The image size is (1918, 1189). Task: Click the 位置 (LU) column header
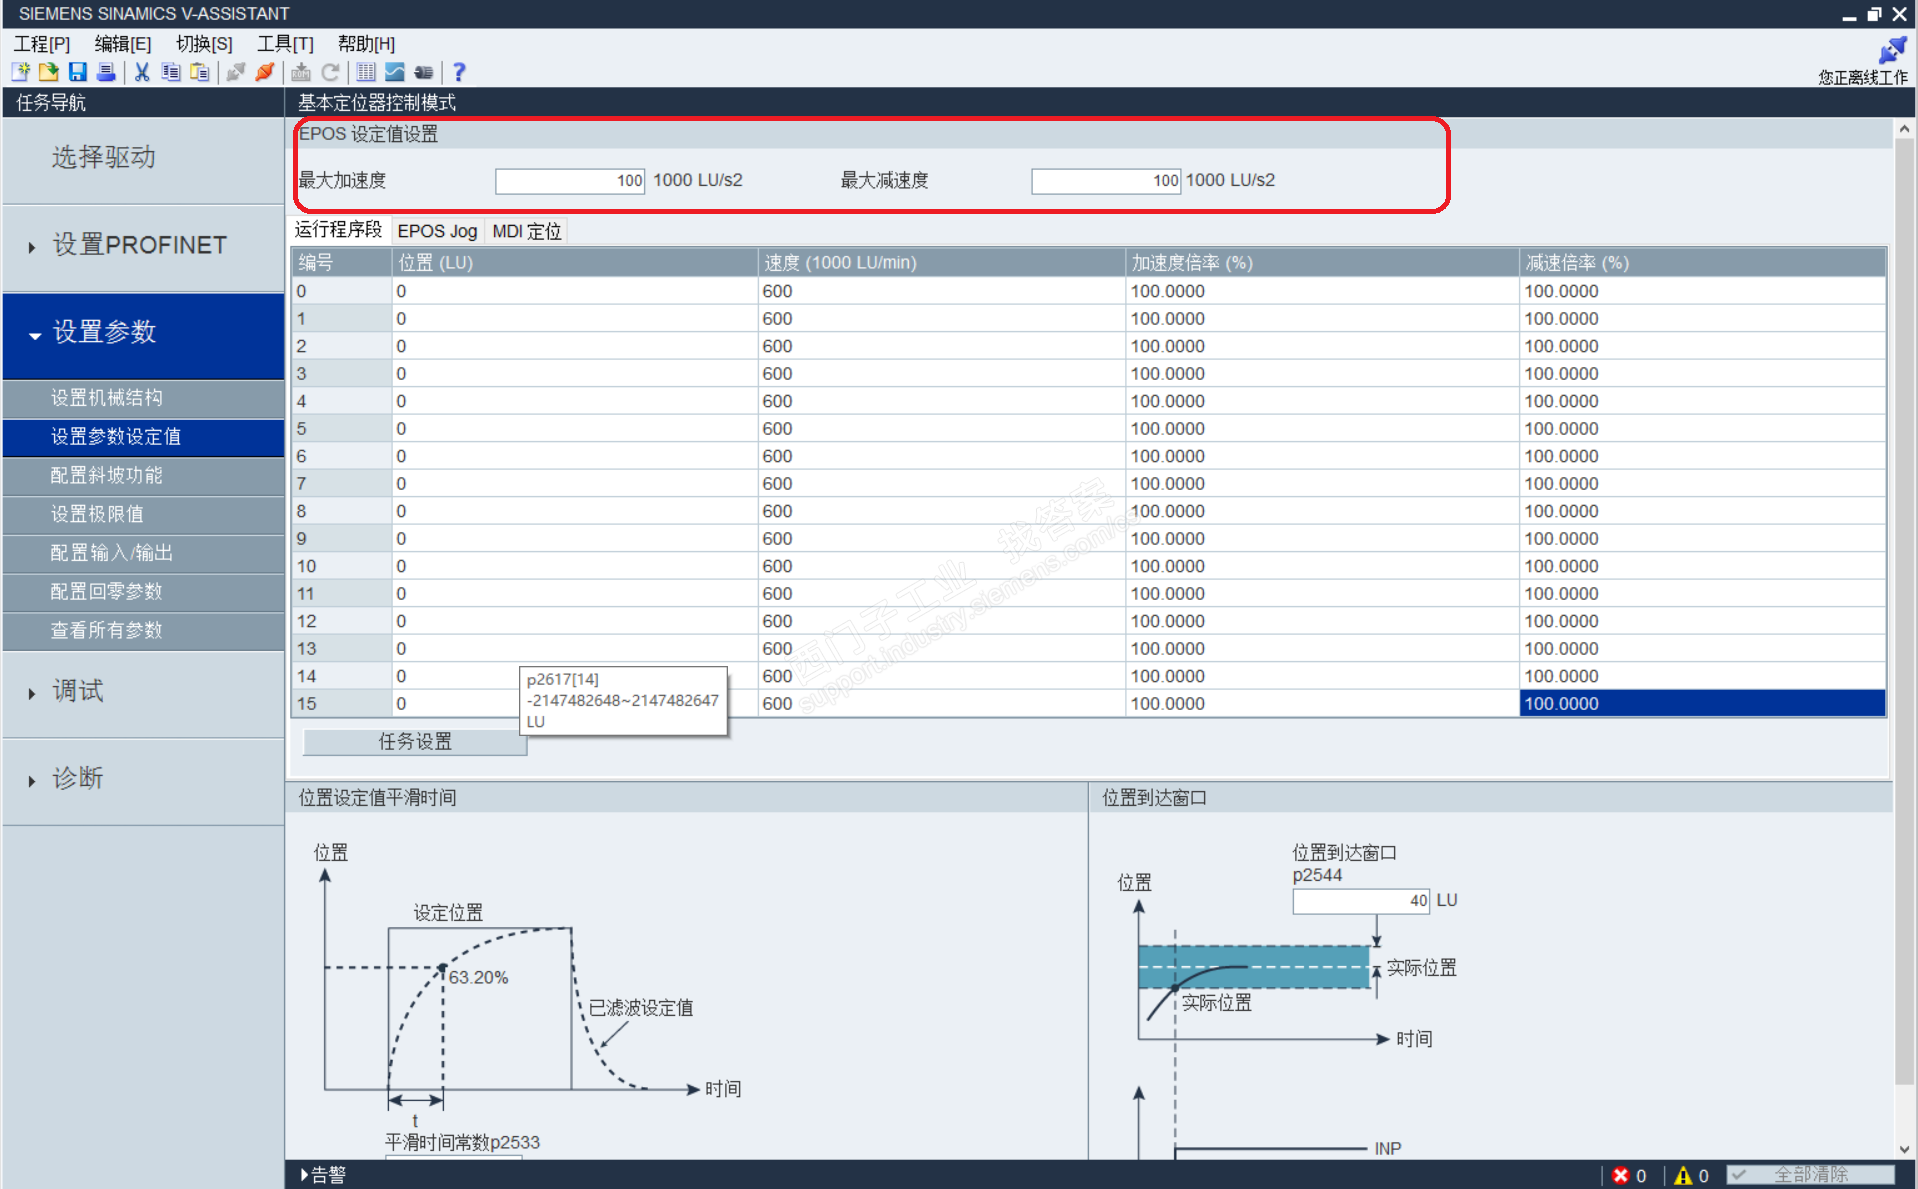pyautogui.click(x=575, y=263)
